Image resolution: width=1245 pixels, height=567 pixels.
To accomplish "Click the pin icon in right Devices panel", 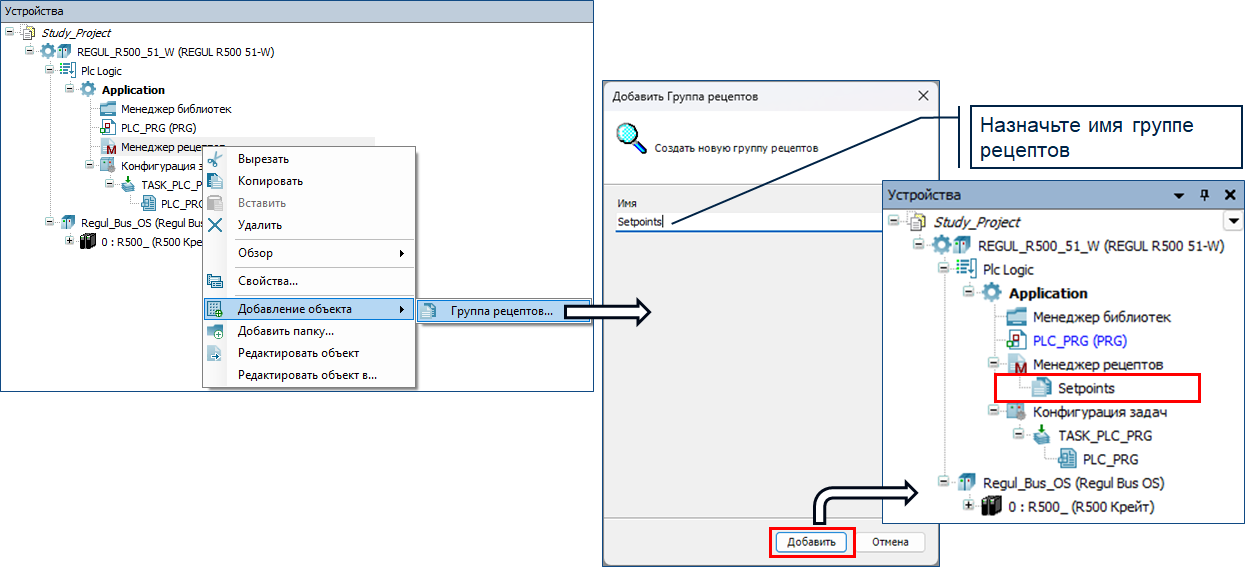I will 1205,196.
